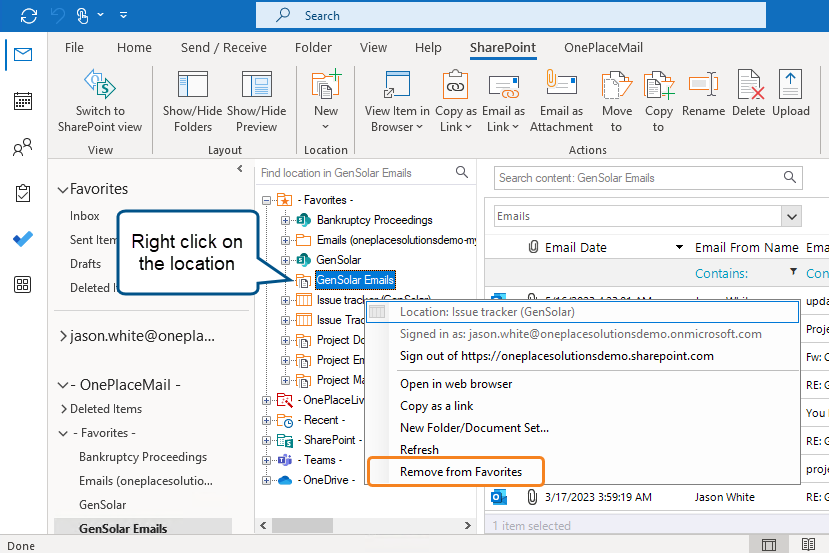This screenshot has width=829, height=553.
Task: Open the More Apps grid icon in sidebar
Action: [23, 285]
